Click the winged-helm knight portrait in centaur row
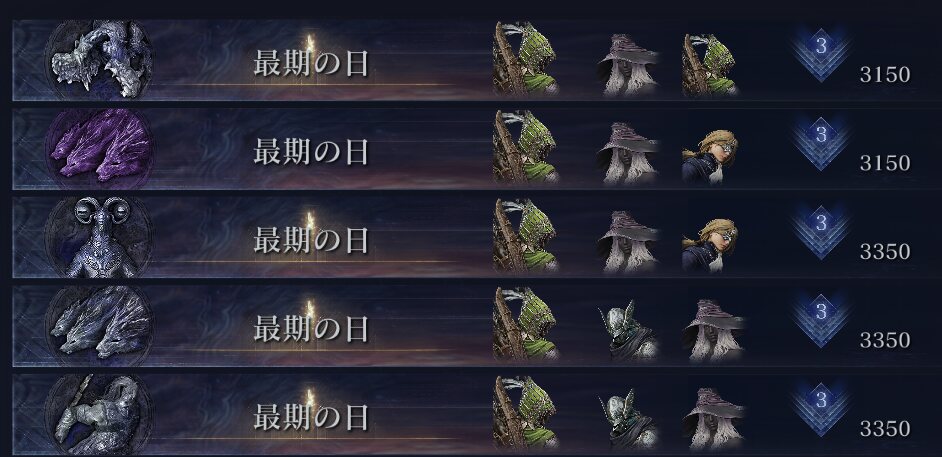The height and width of the screenshot is (457, 942). 628,419
